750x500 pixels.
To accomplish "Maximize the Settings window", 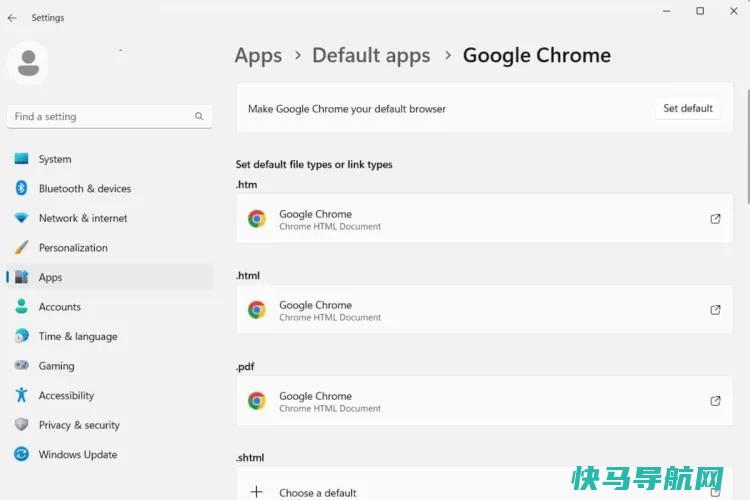I will pos(700,11).
